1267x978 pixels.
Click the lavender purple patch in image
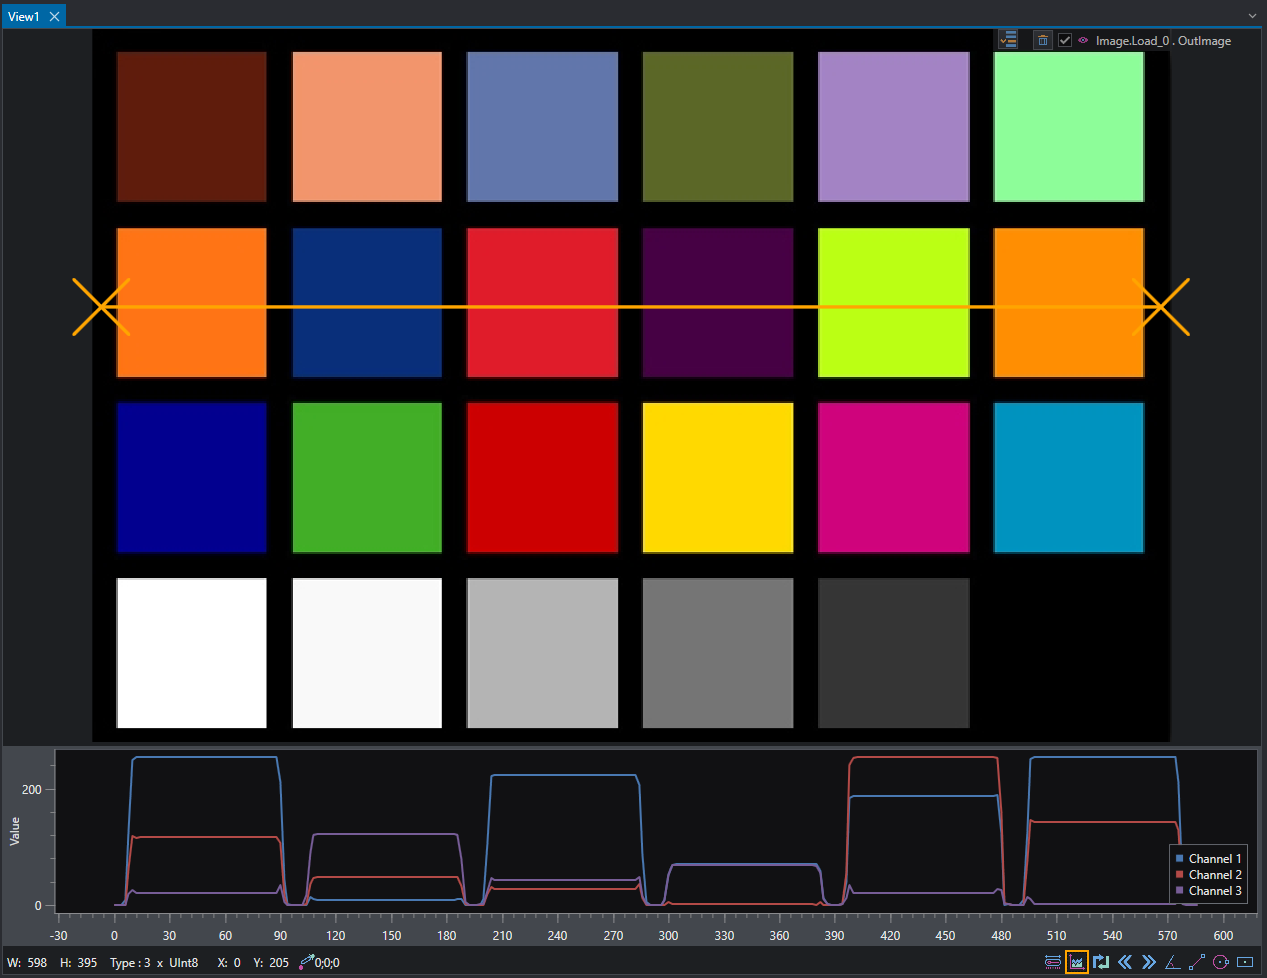pyautogui.click(x=894, y=127)
